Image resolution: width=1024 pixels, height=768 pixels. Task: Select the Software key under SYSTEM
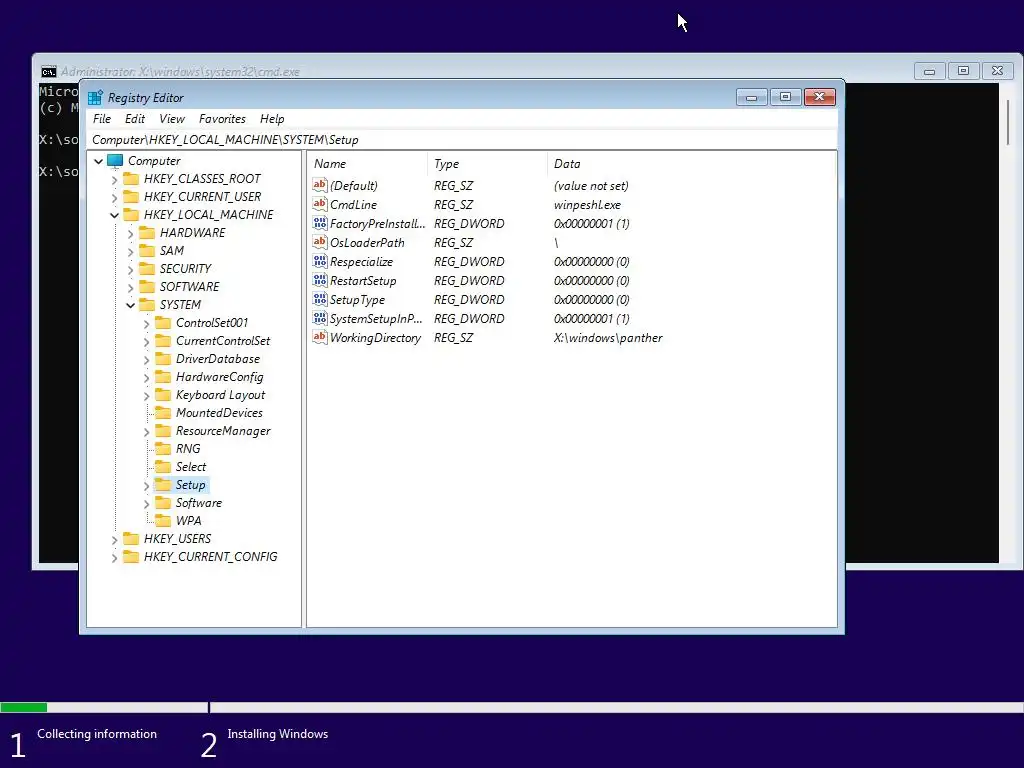pos(199,503)
